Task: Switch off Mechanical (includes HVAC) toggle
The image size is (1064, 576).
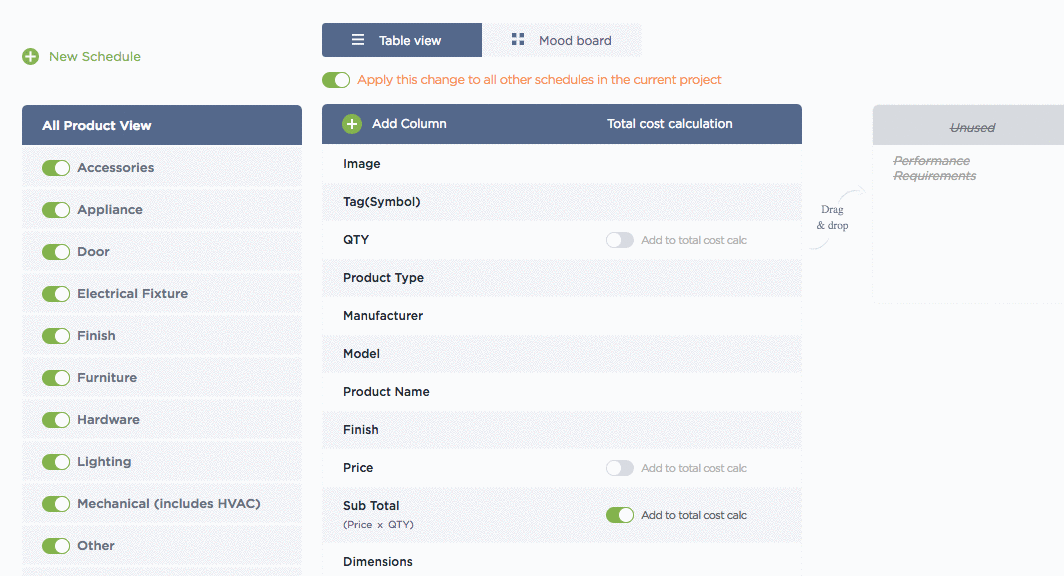Action: click(56, 504)
